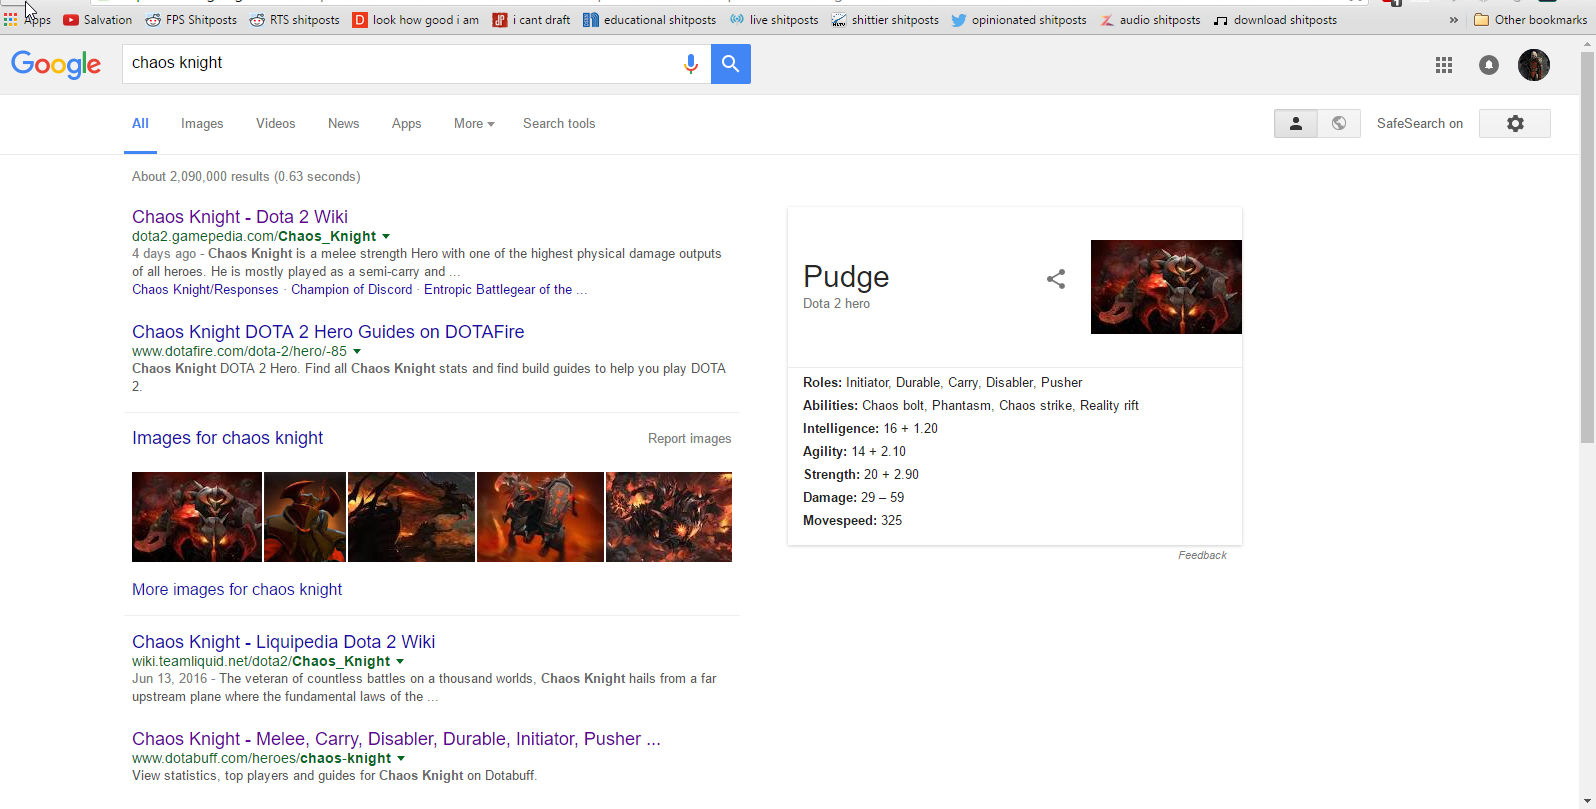Open dropdown arrow beside wiki.teamliquid.net URL

[x=400, y=662]
